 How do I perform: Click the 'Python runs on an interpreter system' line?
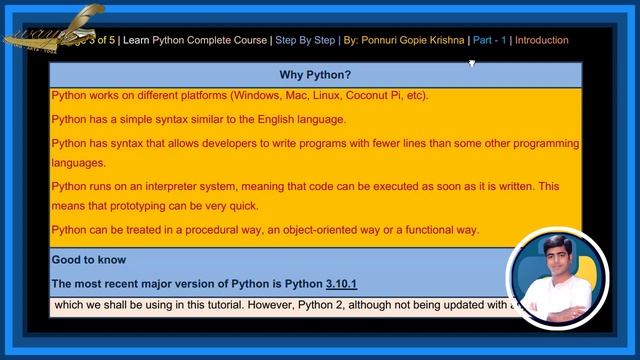coord(305,196)
